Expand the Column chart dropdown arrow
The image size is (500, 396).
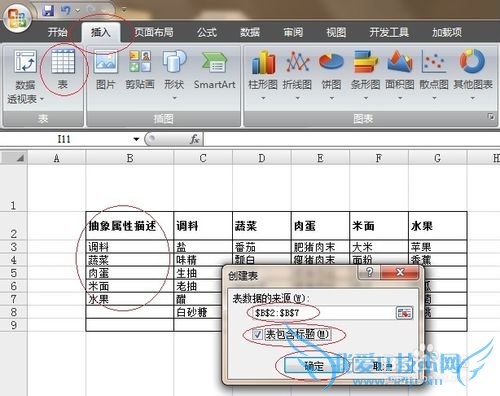263,98
